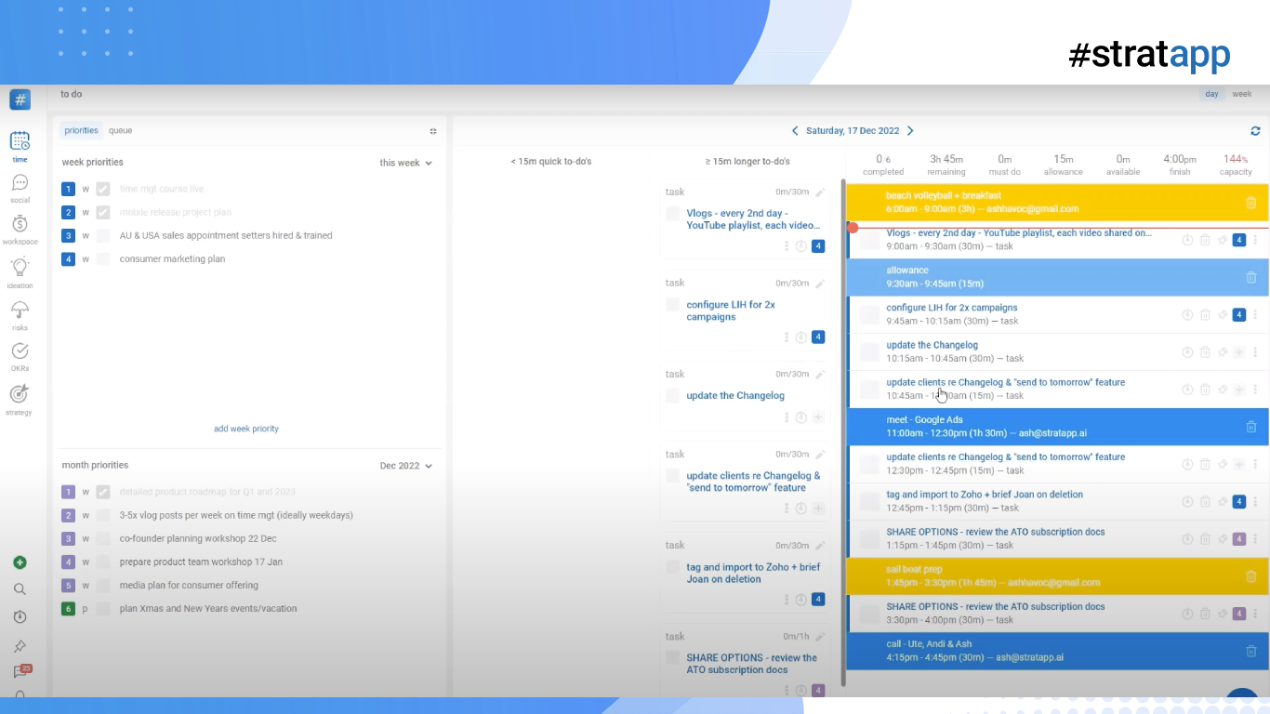
Task: Uncheck mobile release project plan priority
Action: pos(103,212)
